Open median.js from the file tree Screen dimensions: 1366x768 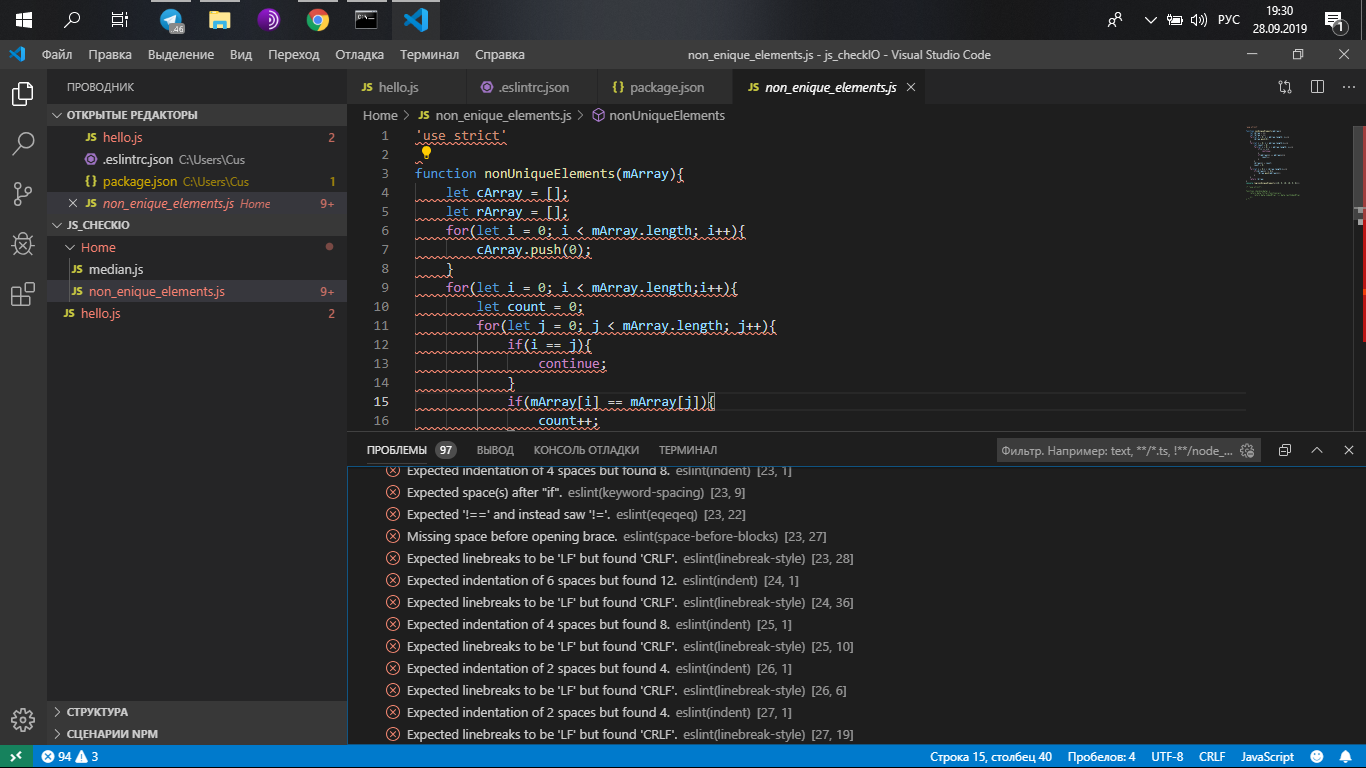click(197, 269)
